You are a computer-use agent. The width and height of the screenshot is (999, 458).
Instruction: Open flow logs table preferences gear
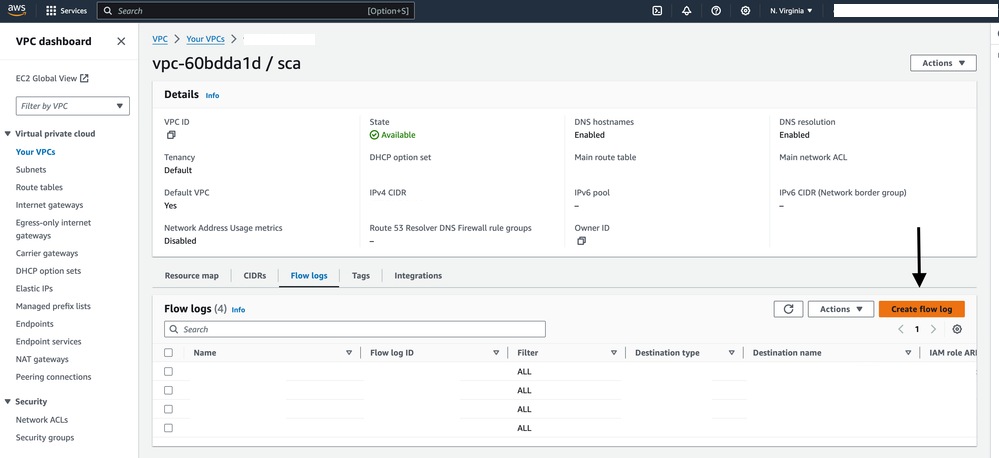[x=957, y=329]
